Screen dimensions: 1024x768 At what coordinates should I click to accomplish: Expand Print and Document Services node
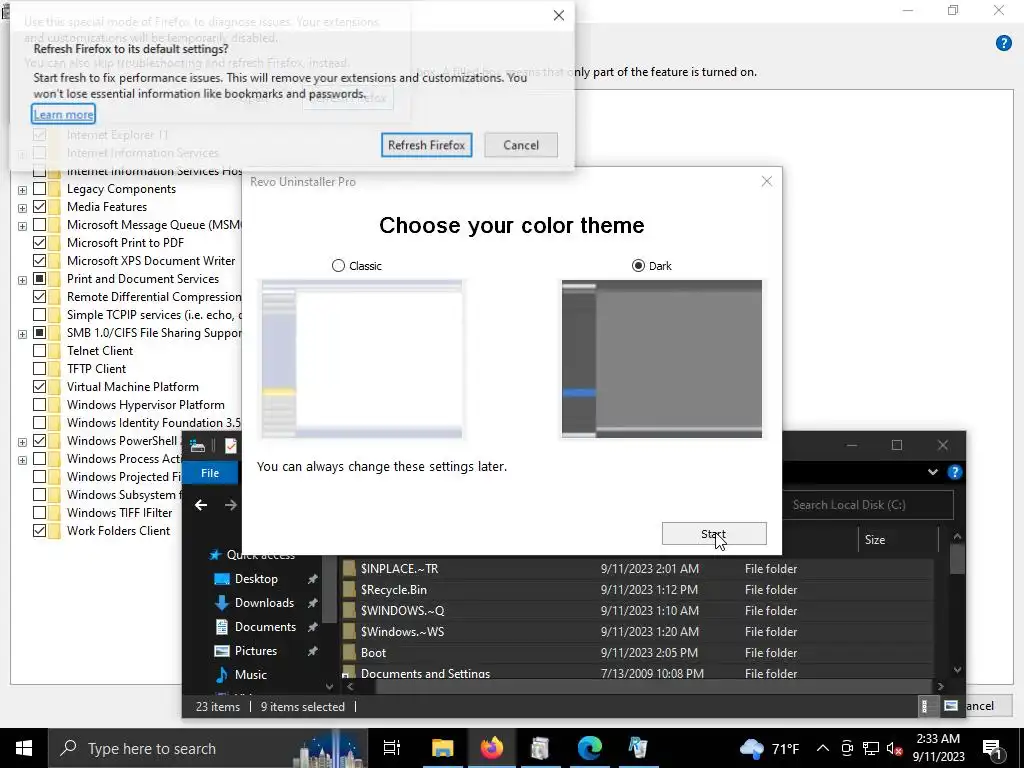click(22, 280)
